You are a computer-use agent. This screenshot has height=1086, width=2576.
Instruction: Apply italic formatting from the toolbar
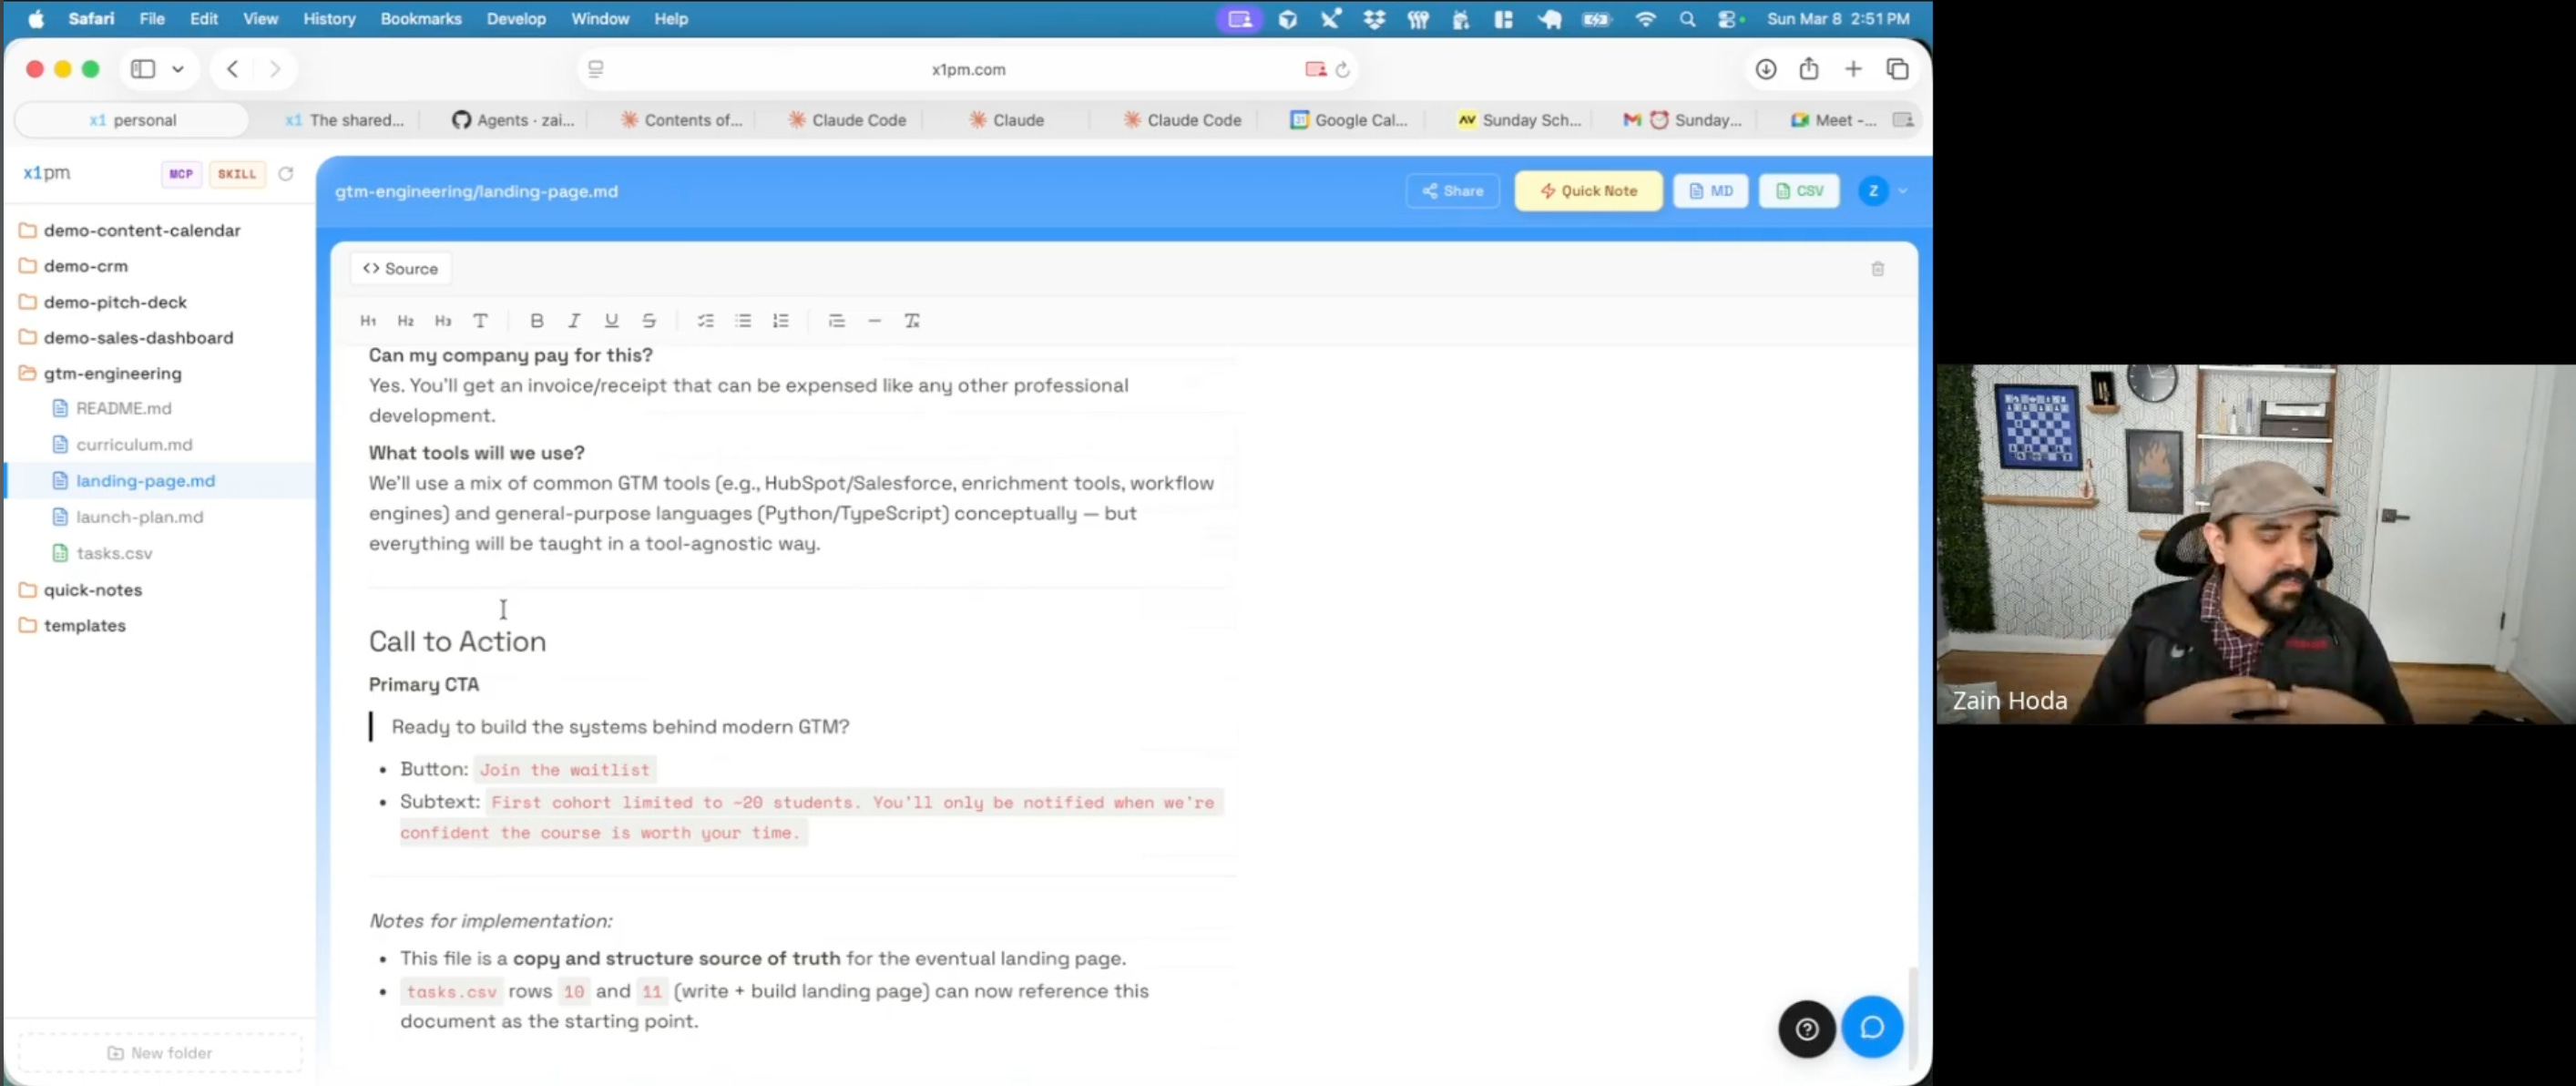[574, 321]
